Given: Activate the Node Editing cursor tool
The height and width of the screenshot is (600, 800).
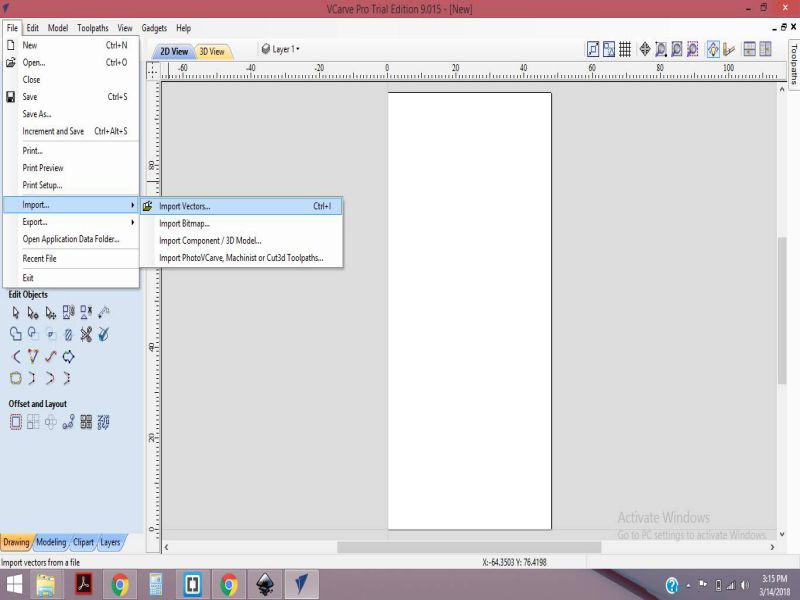Looking at the screenshot, I should pyautogui.click(x=33, y=312).
